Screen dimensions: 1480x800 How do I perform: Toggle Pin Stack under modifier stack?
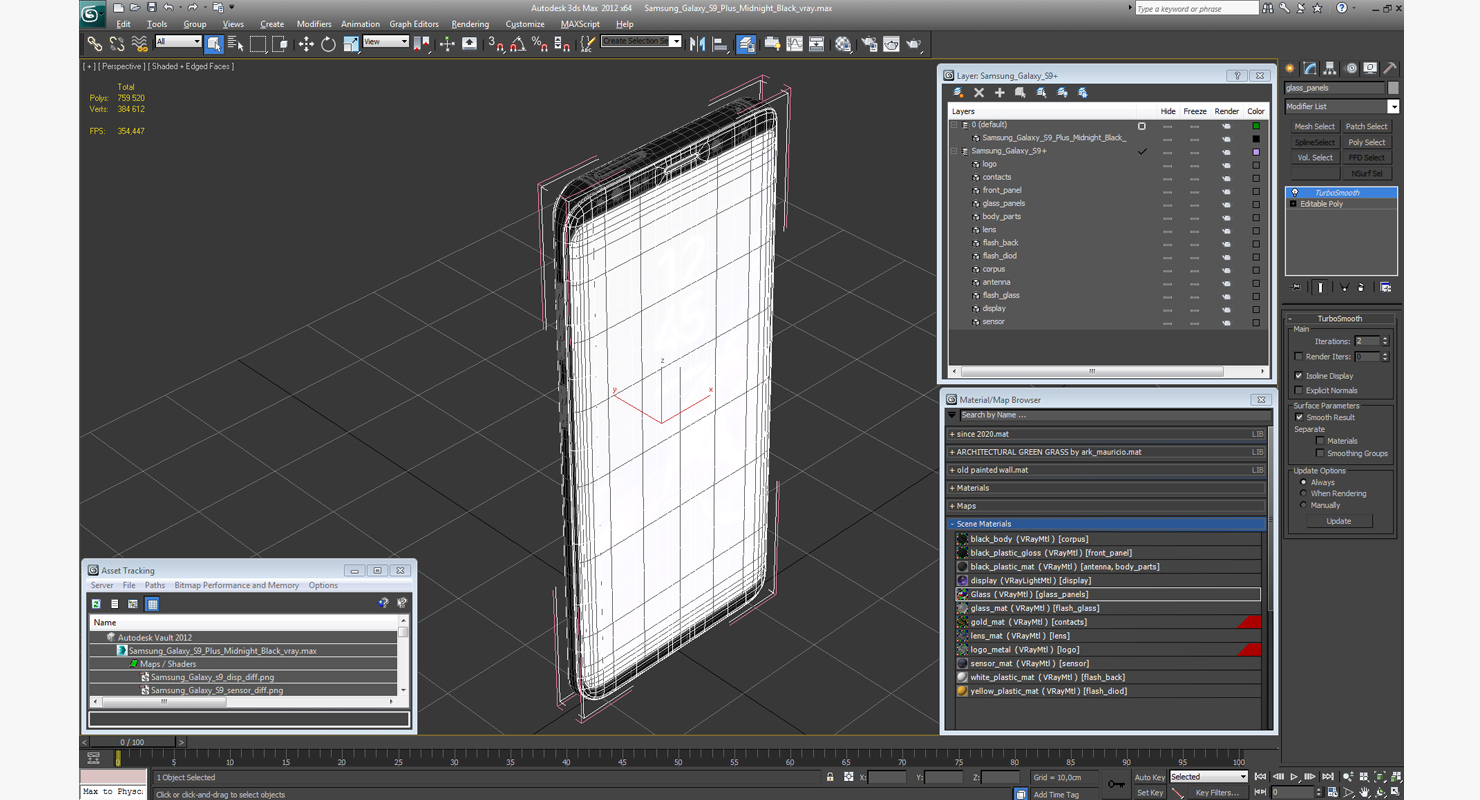click(1296, 287)
